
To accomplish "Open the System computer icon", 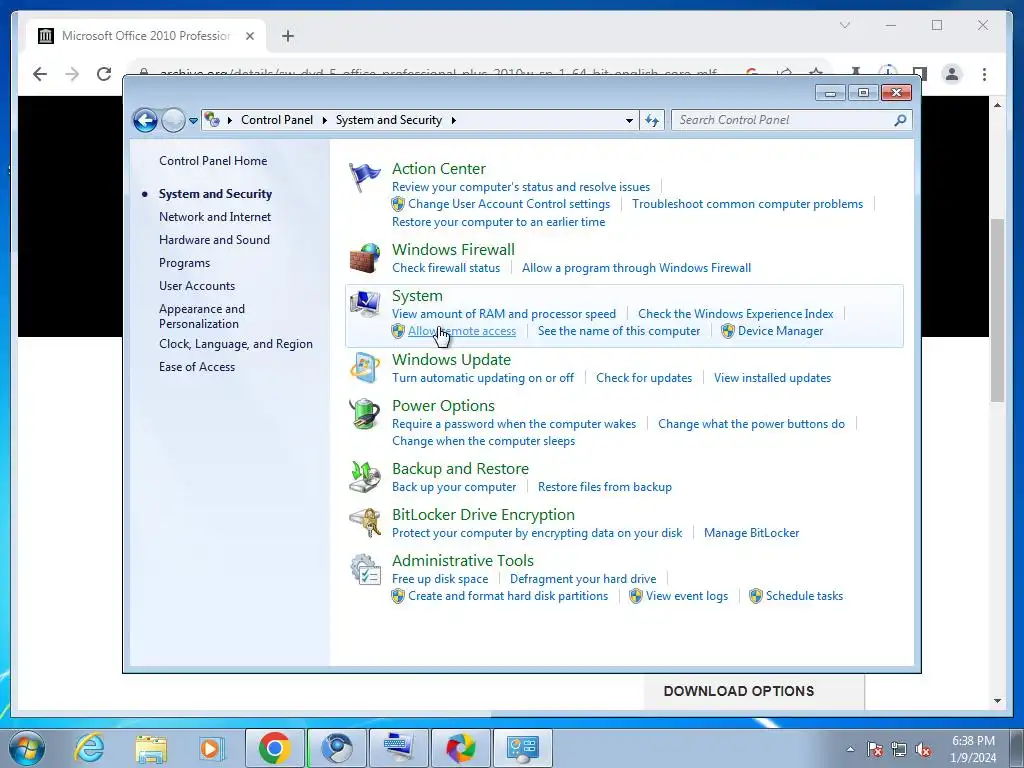I will [x=364, y=304].
